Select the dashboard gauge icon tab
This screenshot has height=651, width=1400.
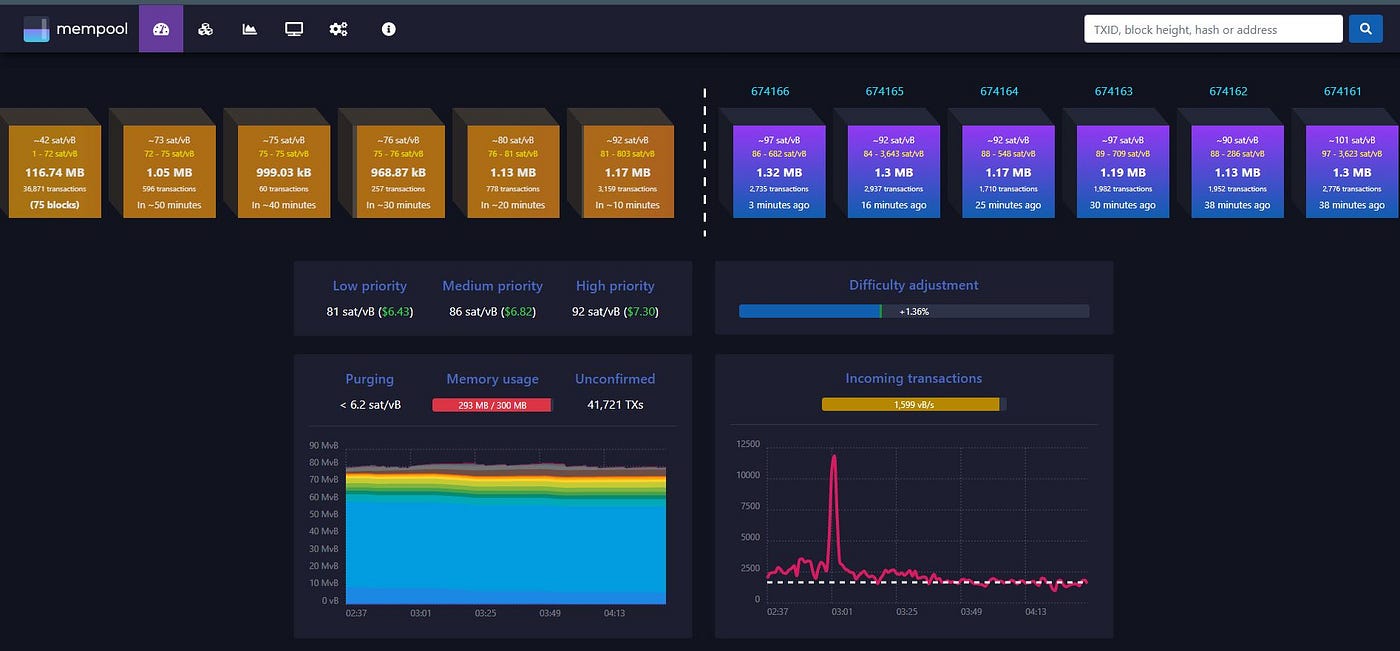click(161, 29)
